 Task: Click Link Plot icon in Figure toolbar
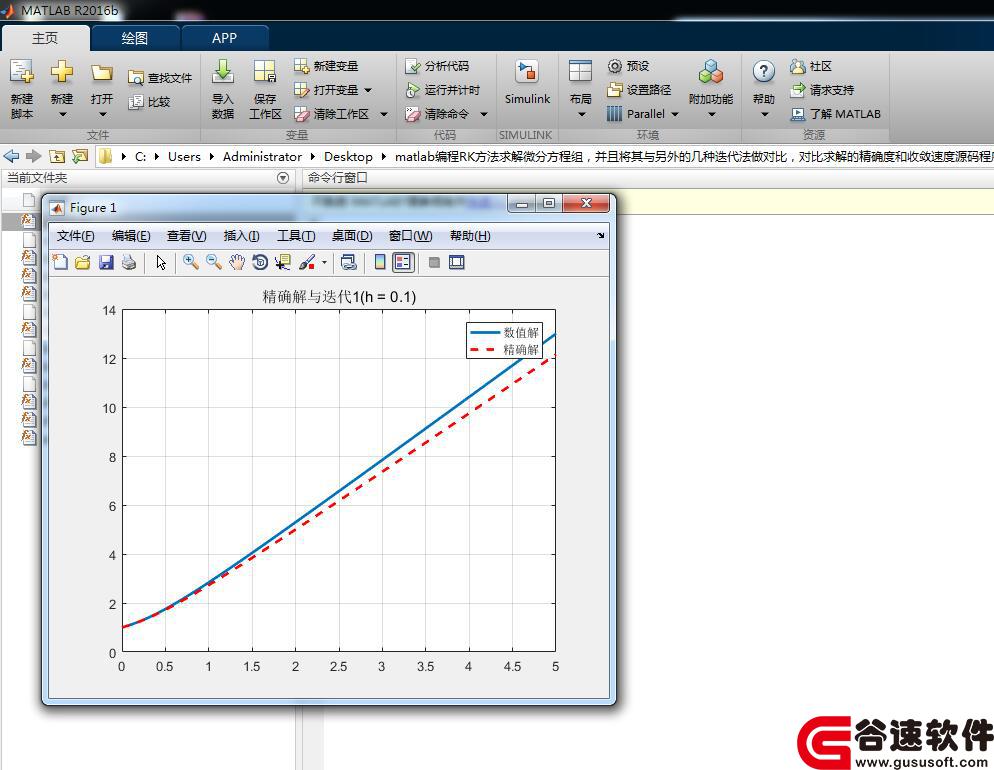pos(348,262)
